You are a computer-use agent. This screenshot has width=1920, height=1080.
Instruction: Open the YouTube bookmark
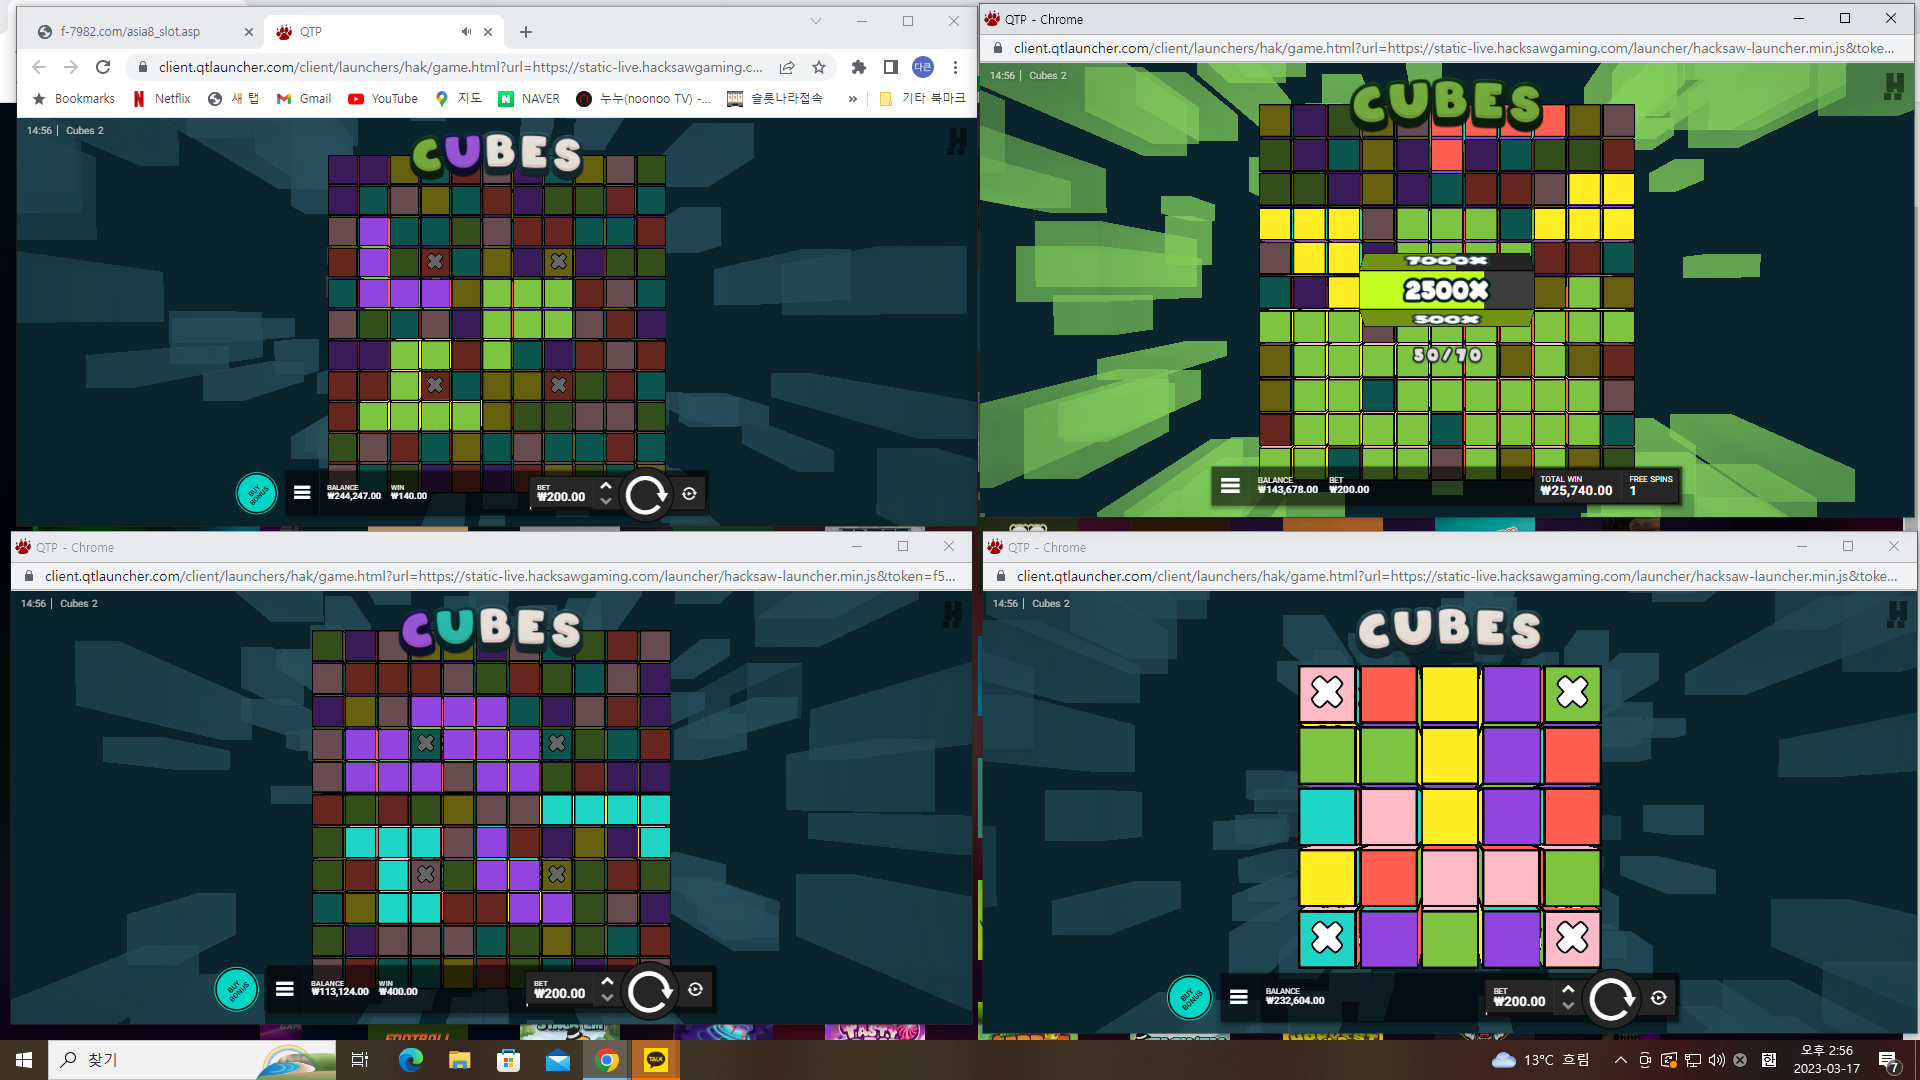click(383, 99)
